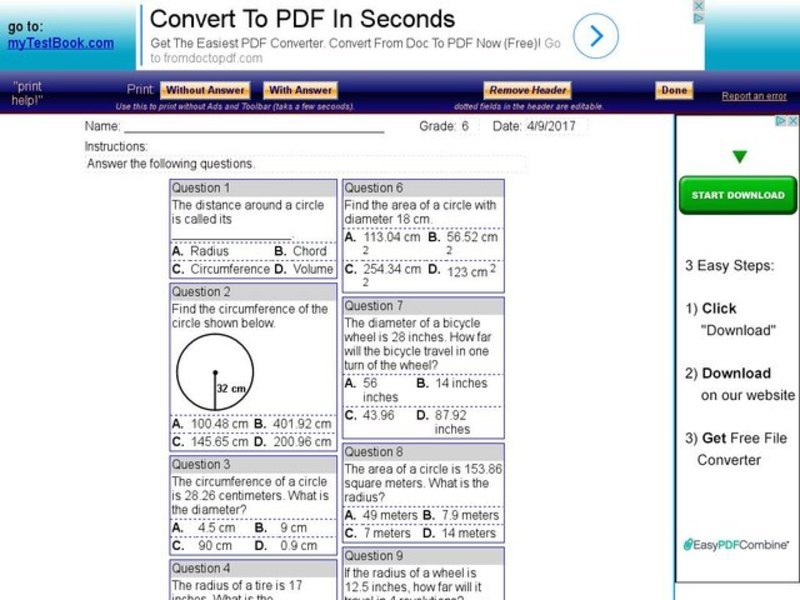Click the print help link

point(26,90)
